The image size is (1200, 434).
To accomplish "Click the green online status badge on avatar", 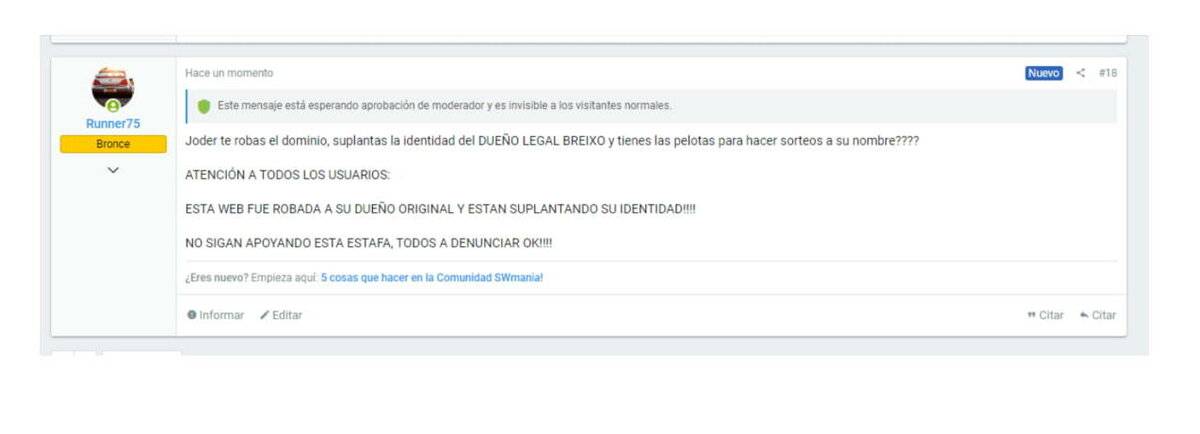I will [x=113, y=106].
